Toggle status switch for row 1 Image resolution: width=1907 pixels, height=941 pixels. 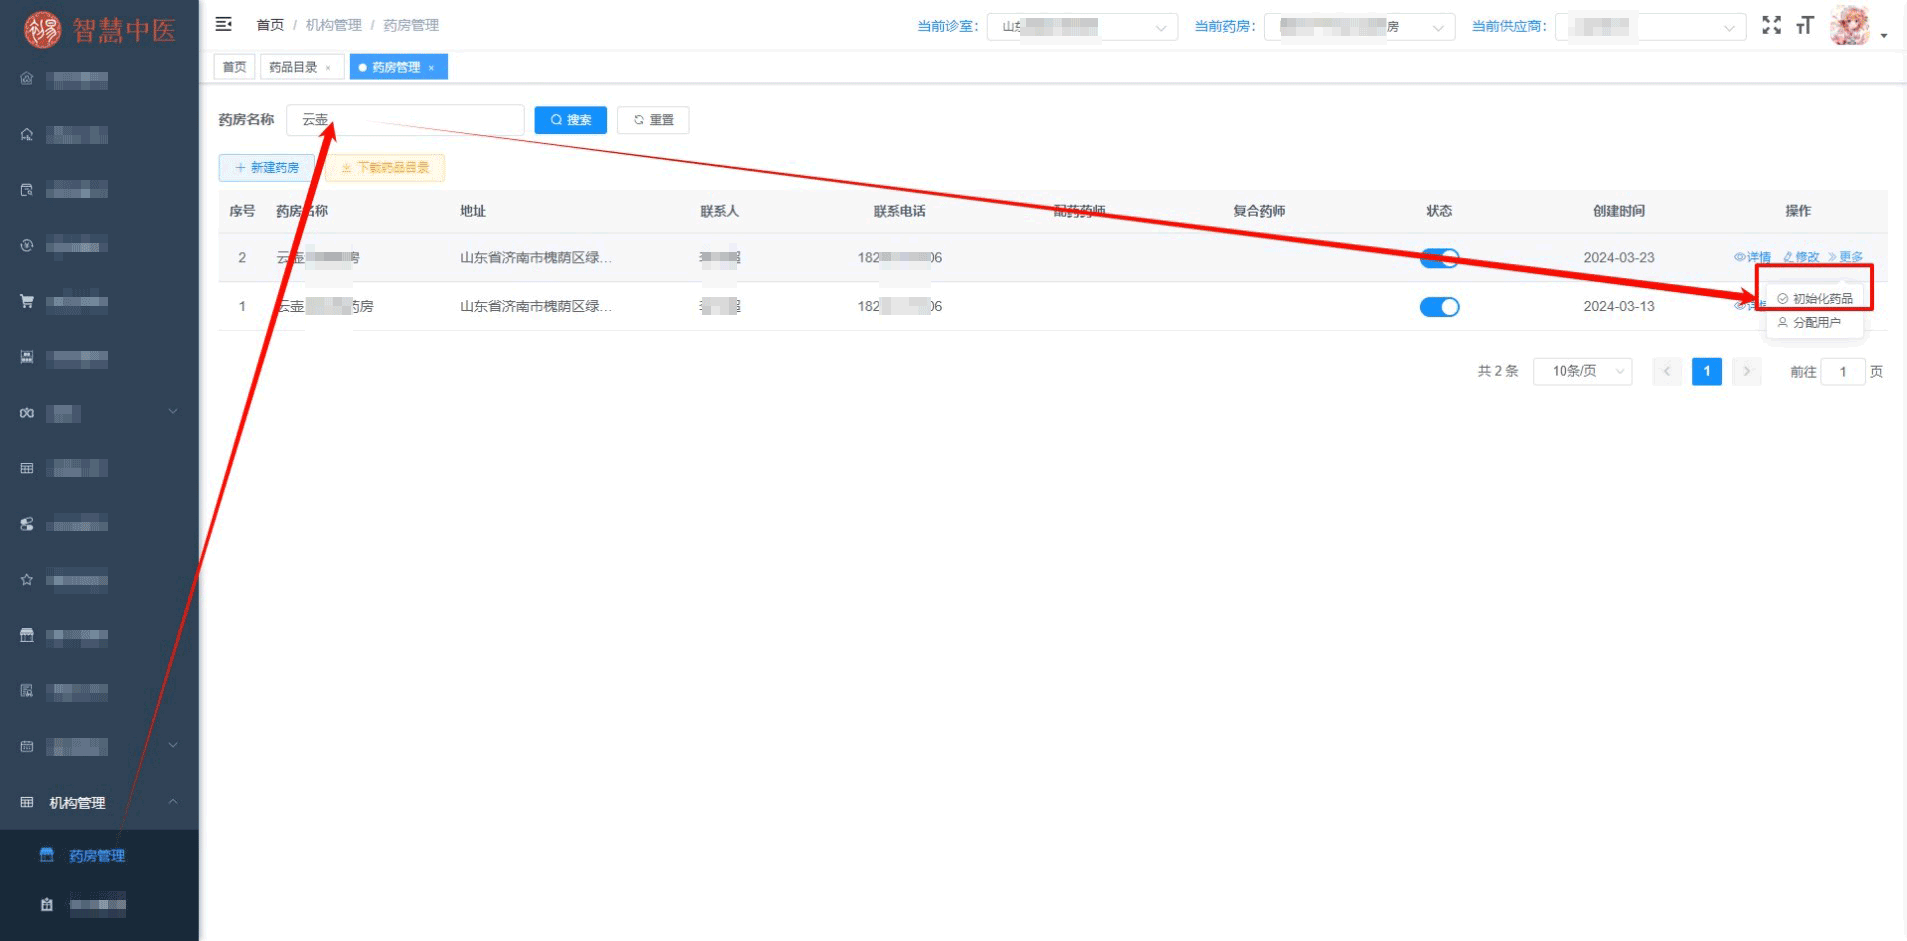point(1439,307)
